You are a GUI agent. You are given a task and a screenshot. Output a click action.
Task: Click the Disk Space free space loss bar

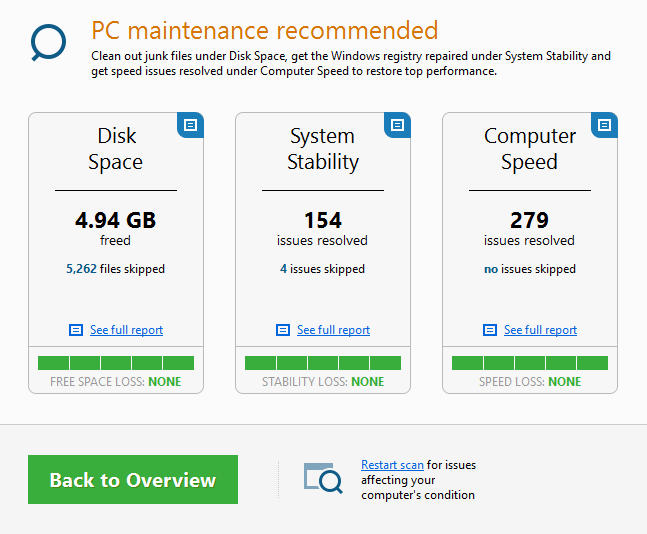pos(116,363)
